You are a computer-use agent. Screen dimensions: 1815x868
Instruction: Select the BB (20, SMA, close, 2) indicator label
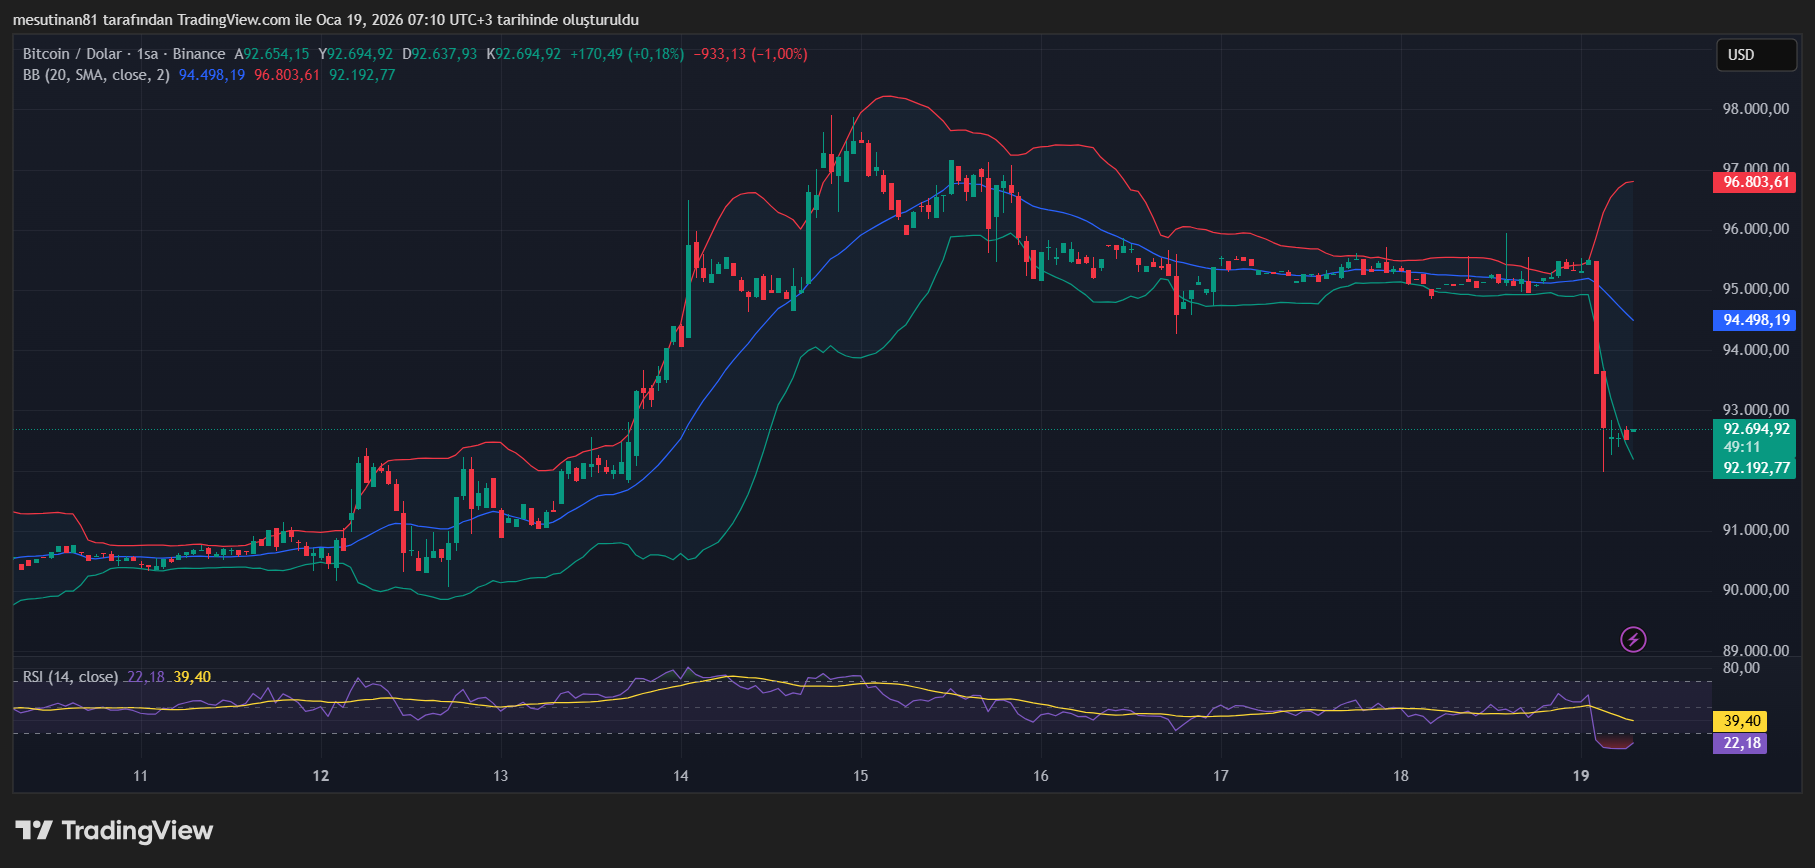[x=96, y=75]
